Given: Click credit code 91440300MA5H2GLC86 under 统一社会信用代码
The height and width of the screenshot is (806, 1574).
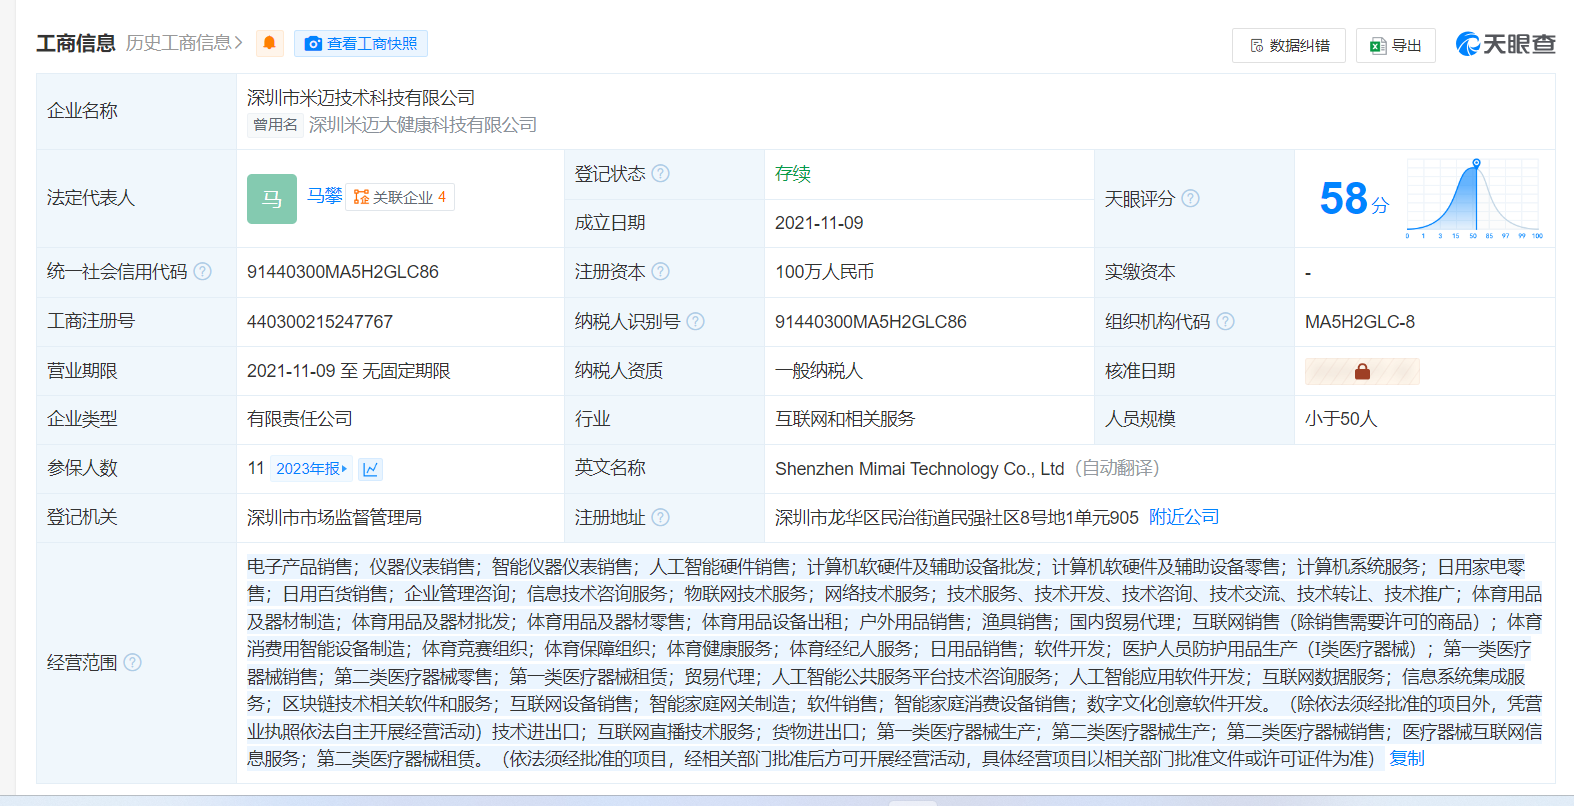Looking at the screenshot, I should pos(343,271).
